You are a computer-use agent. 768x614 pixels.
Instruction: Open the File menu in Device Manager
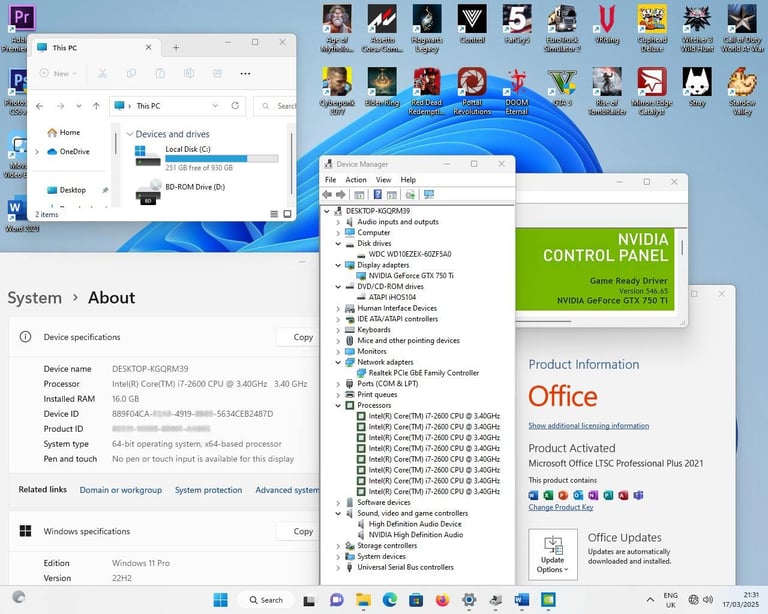click(x=331, y=180)
